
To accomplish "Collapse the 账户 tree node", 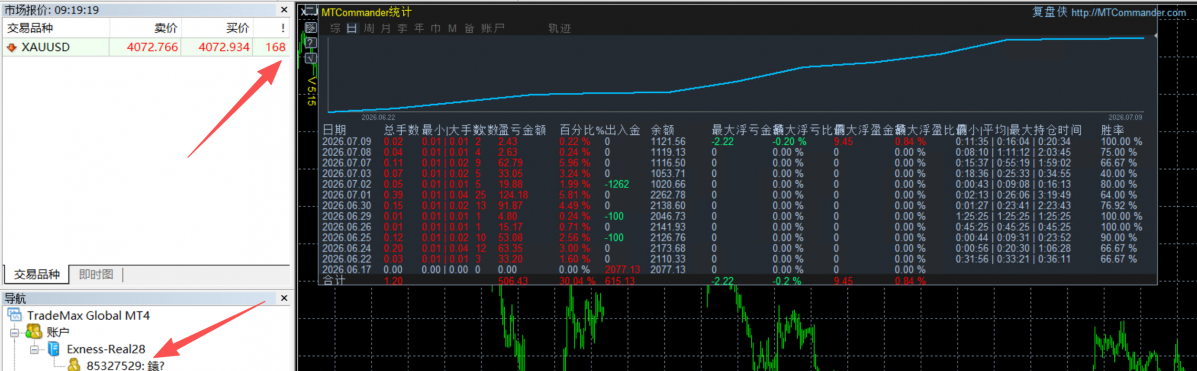I will tap(15, 332).
